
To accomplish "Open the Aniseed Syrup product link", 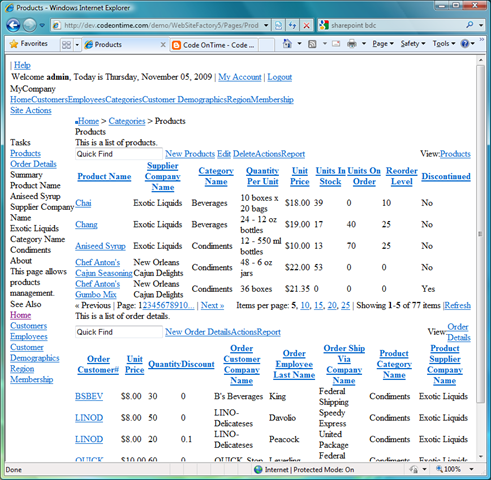I will (100, 246).
